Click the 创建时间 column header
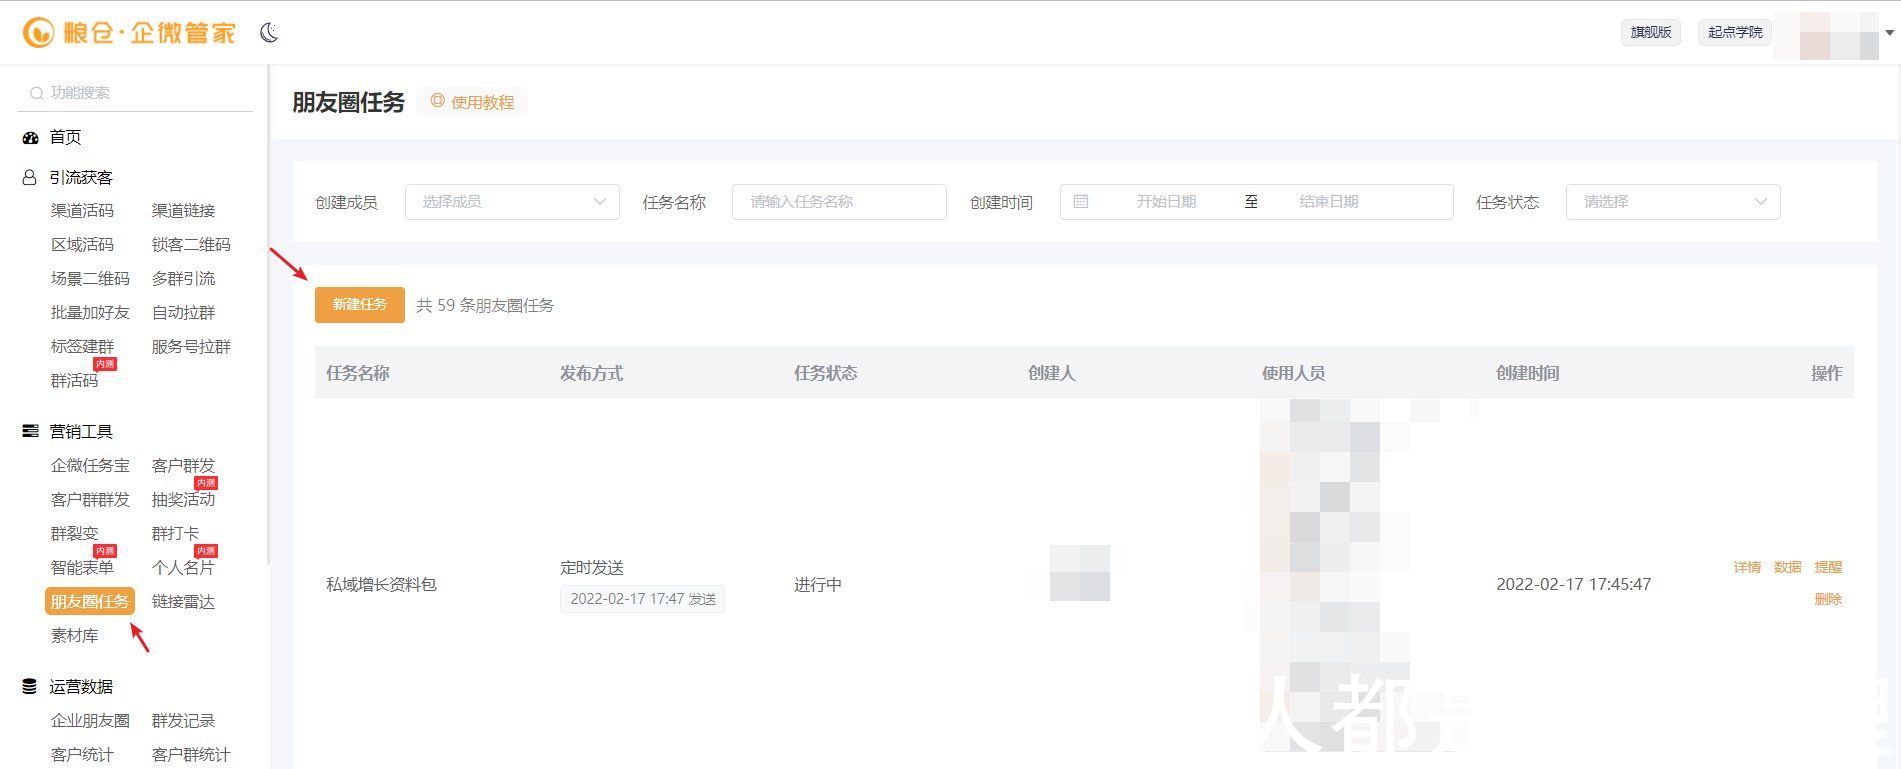Image resolution: width=1901 pixels, height=769 pixels. coord(1527,373)
